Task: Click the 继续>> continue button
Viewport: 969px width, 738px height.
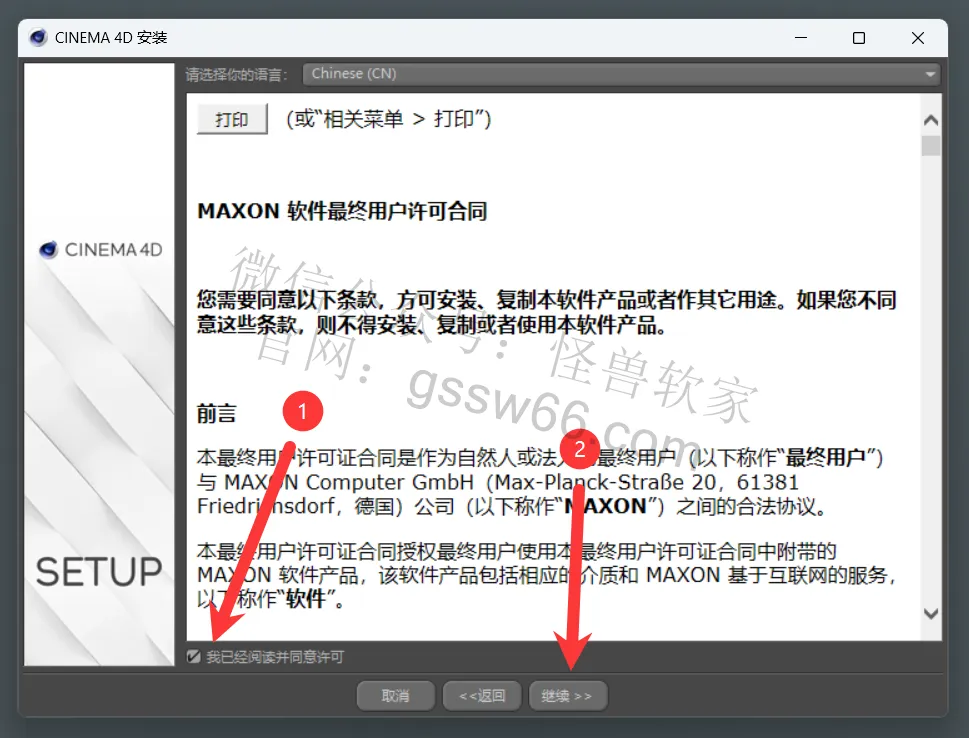Action: click(x=568, y=696)
